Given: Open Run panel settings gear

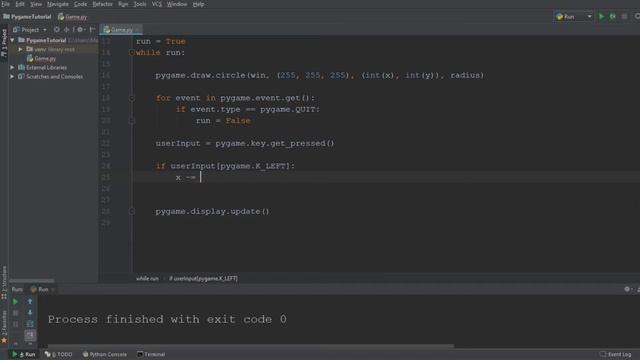Looking at the screenshot, I should [627, 289].
